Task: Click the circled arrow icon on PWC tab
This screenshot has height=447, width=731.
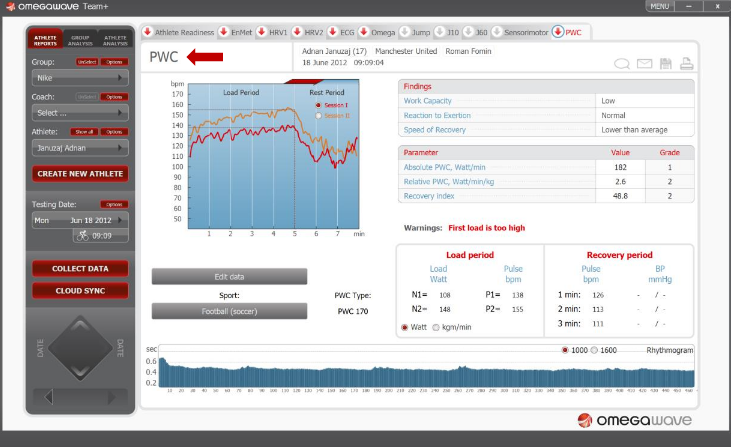Action: coord(558,32)
